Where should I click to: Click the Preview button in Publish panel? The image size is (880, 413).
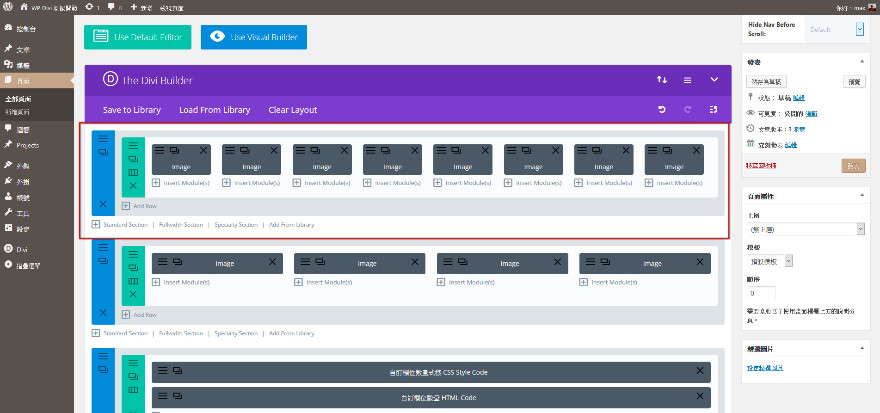(854, 82)
